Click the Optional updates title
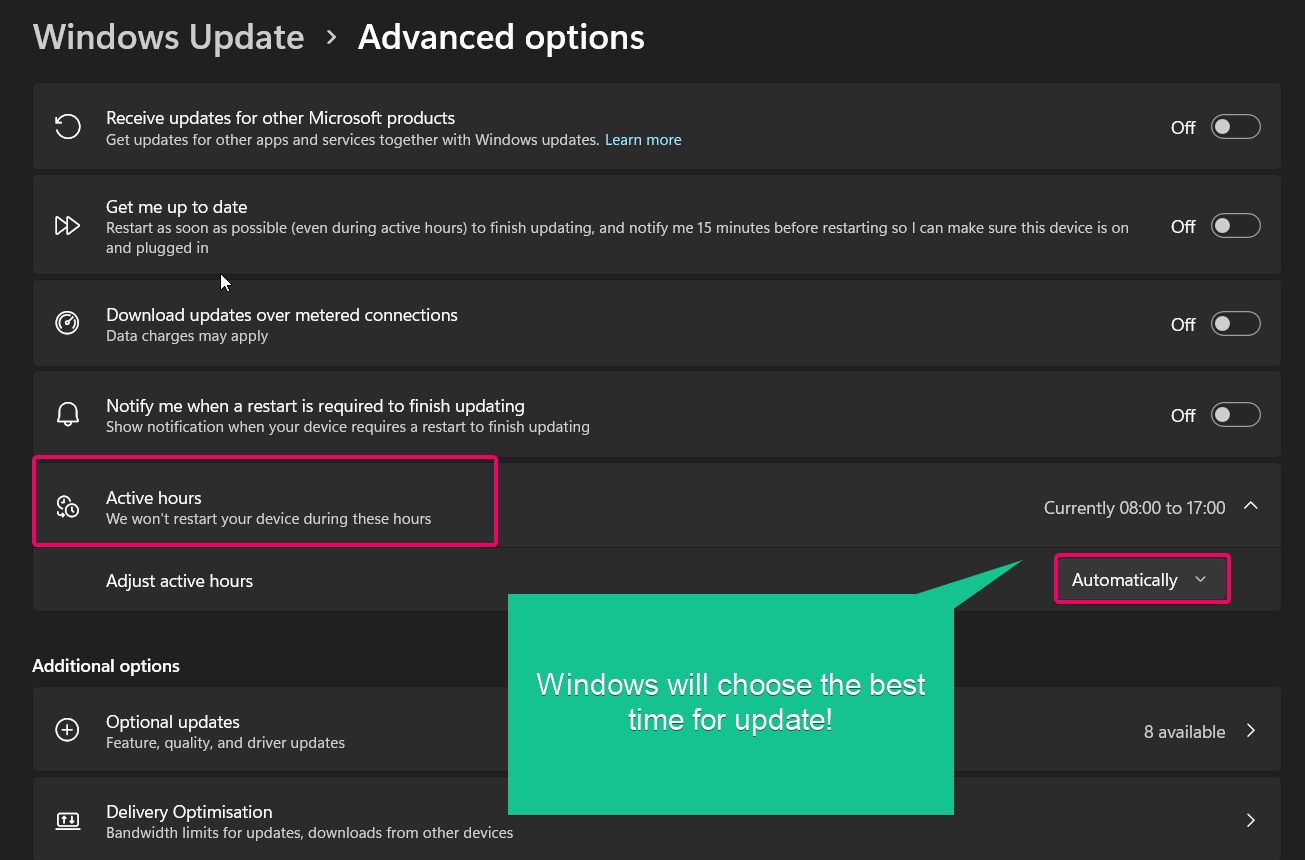 pos(173,722)
